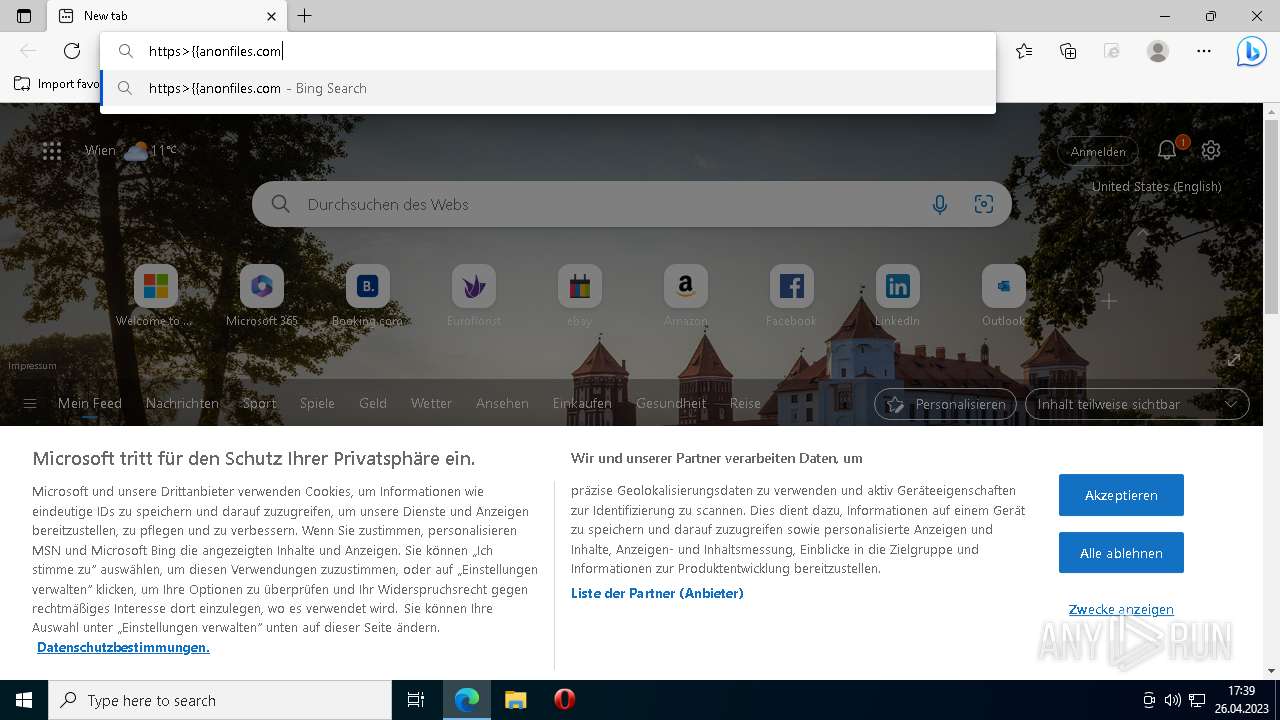Open the Zwecke anzeigen link
Image resolution: width=1280 pixels, height=720 pixels.
[1121, 609]
